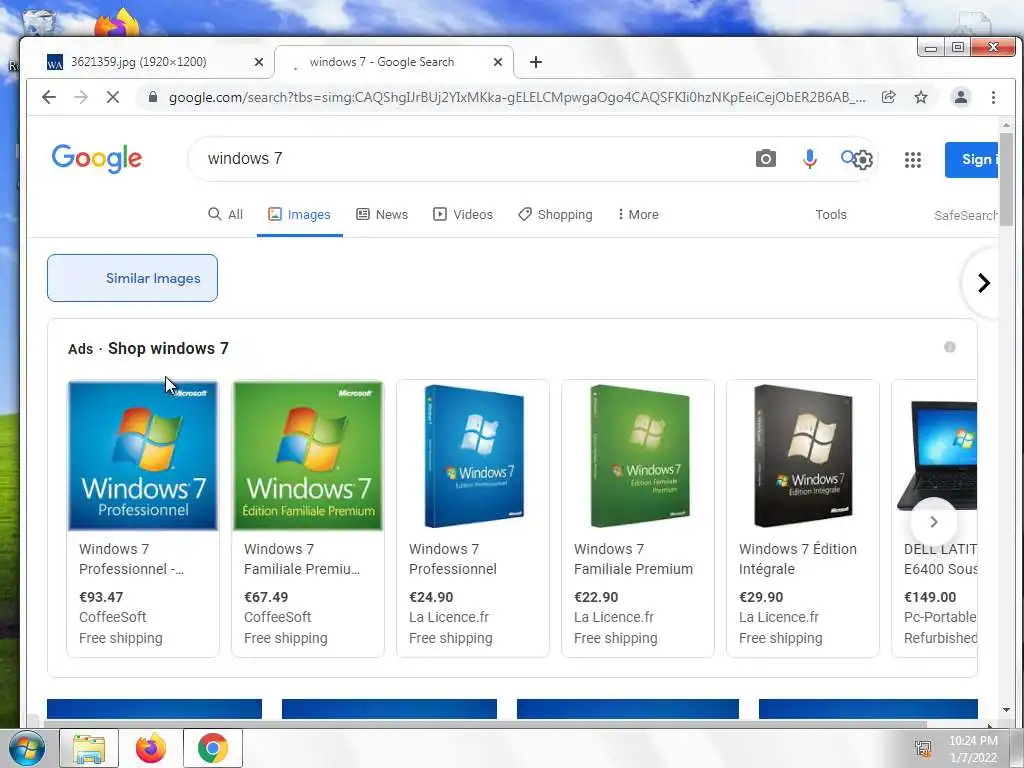Stop loading with the X button

point(112,97)
